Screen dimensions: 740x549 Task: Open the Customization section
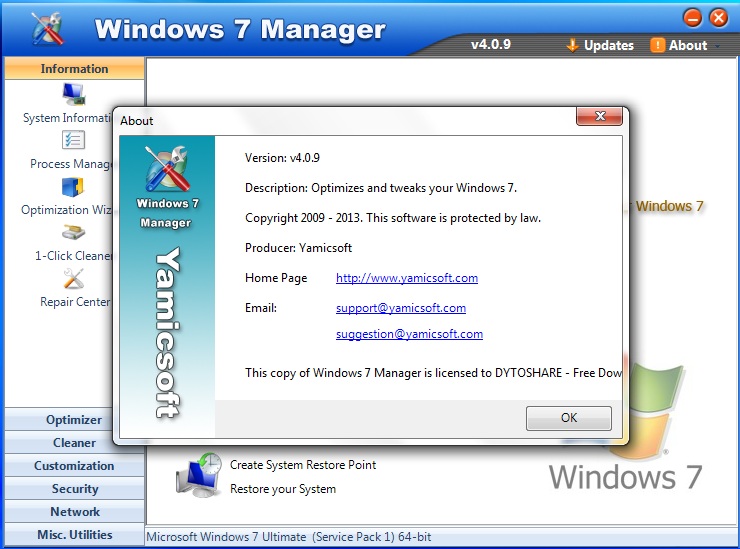coord(74,466)
